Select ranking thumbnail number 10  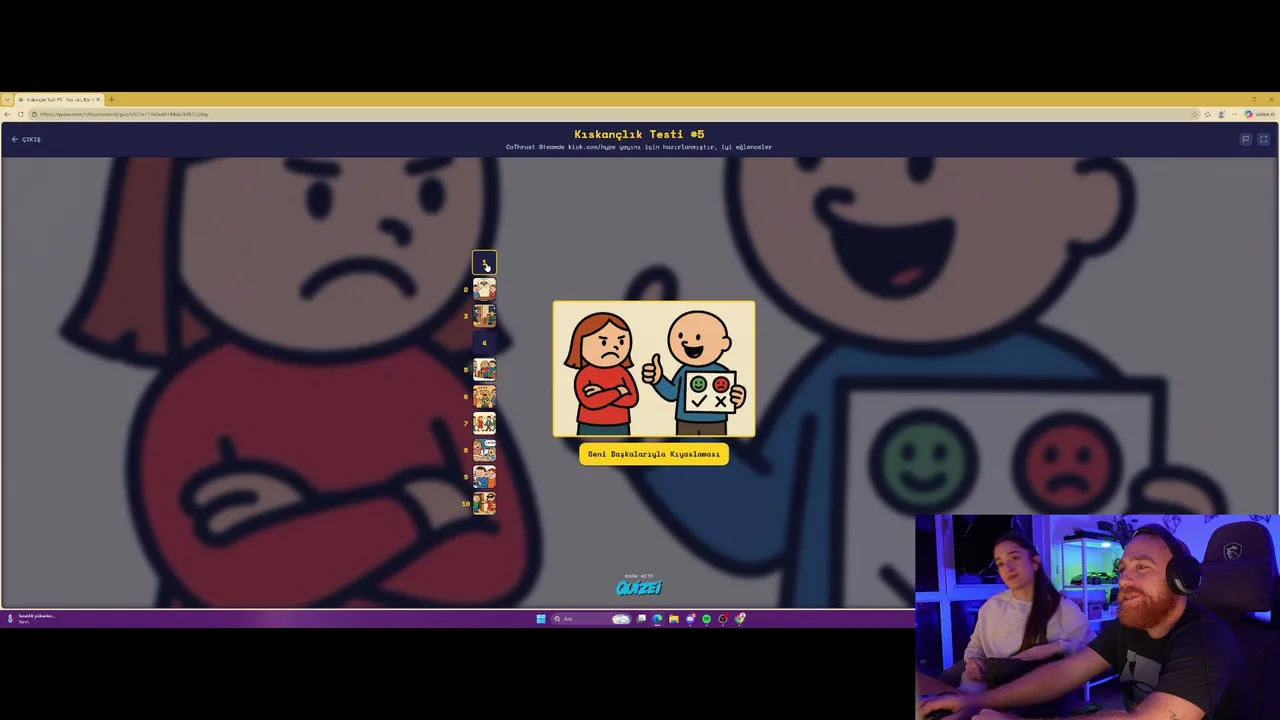[484, 503]
